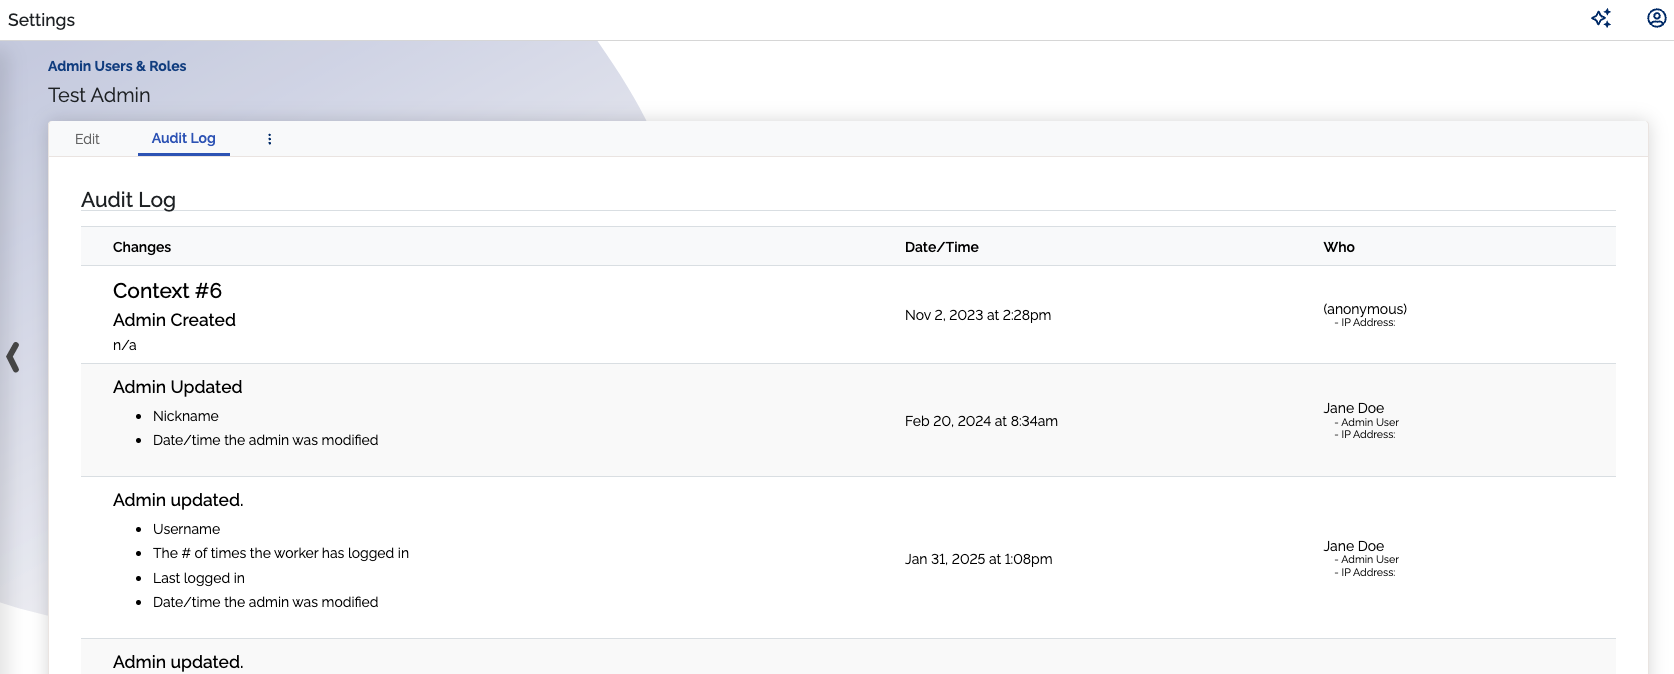
Task: Click the Date/Time column header
Action: [941, 247]
